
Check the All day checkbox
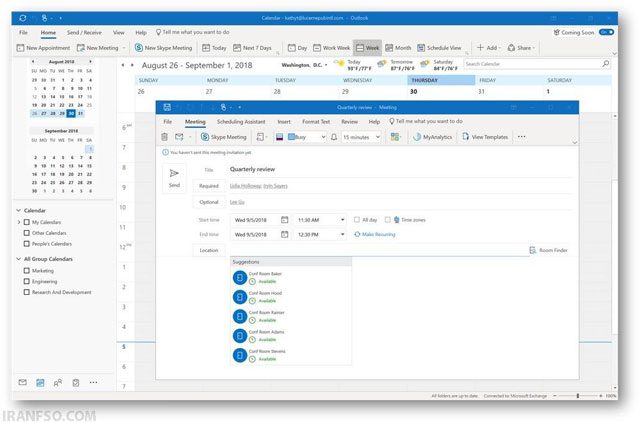(357, 220)
